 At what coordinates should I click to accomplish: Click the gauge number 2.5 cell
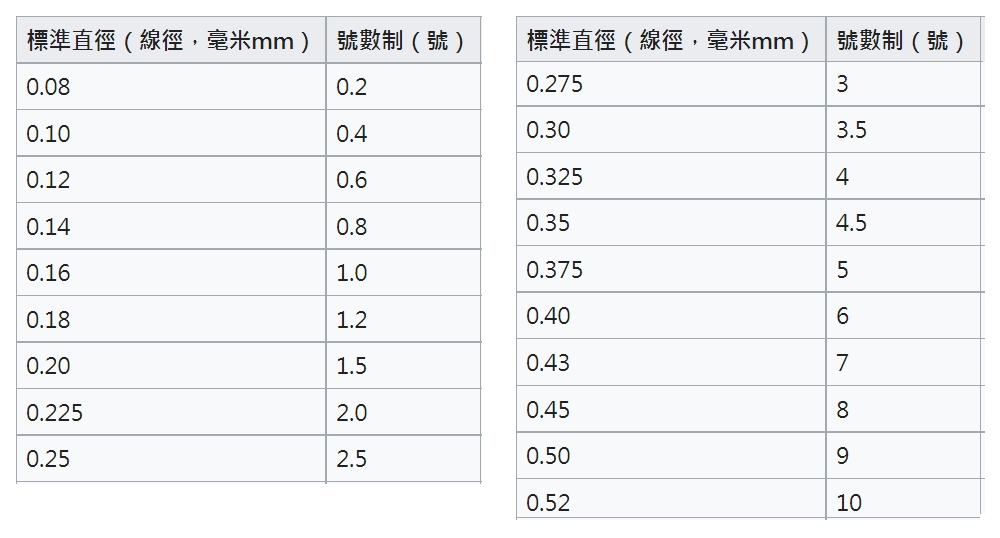[x=402, y=459]
